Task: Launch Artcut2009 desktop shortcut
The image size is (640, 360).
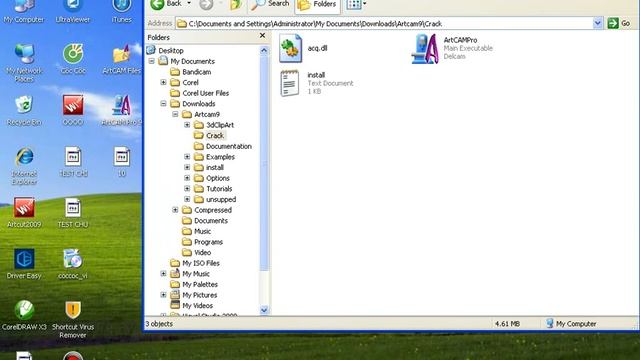Action: 24,212
